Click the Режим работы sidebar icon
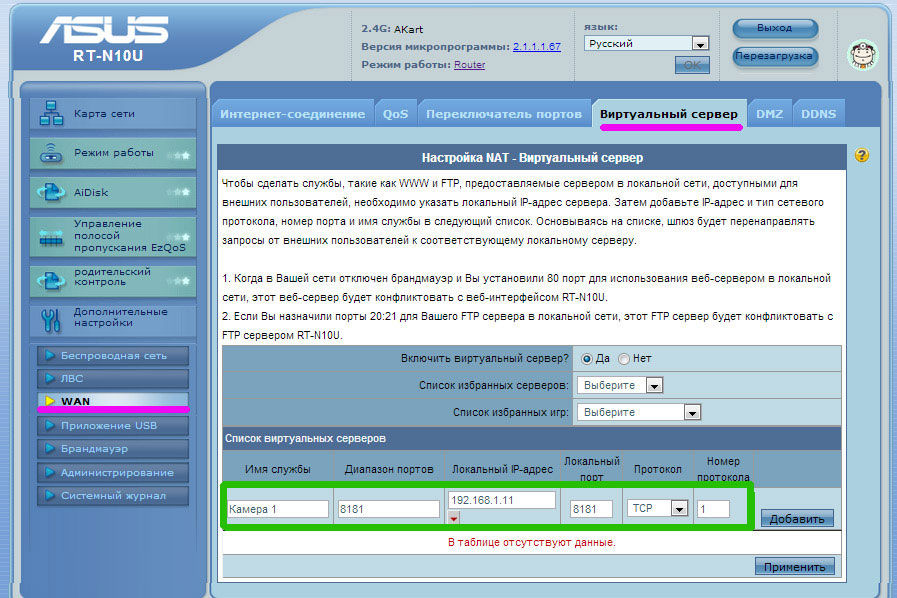This screenshot has height=598, width=897. pyautogui.click(x=51, y=153)
